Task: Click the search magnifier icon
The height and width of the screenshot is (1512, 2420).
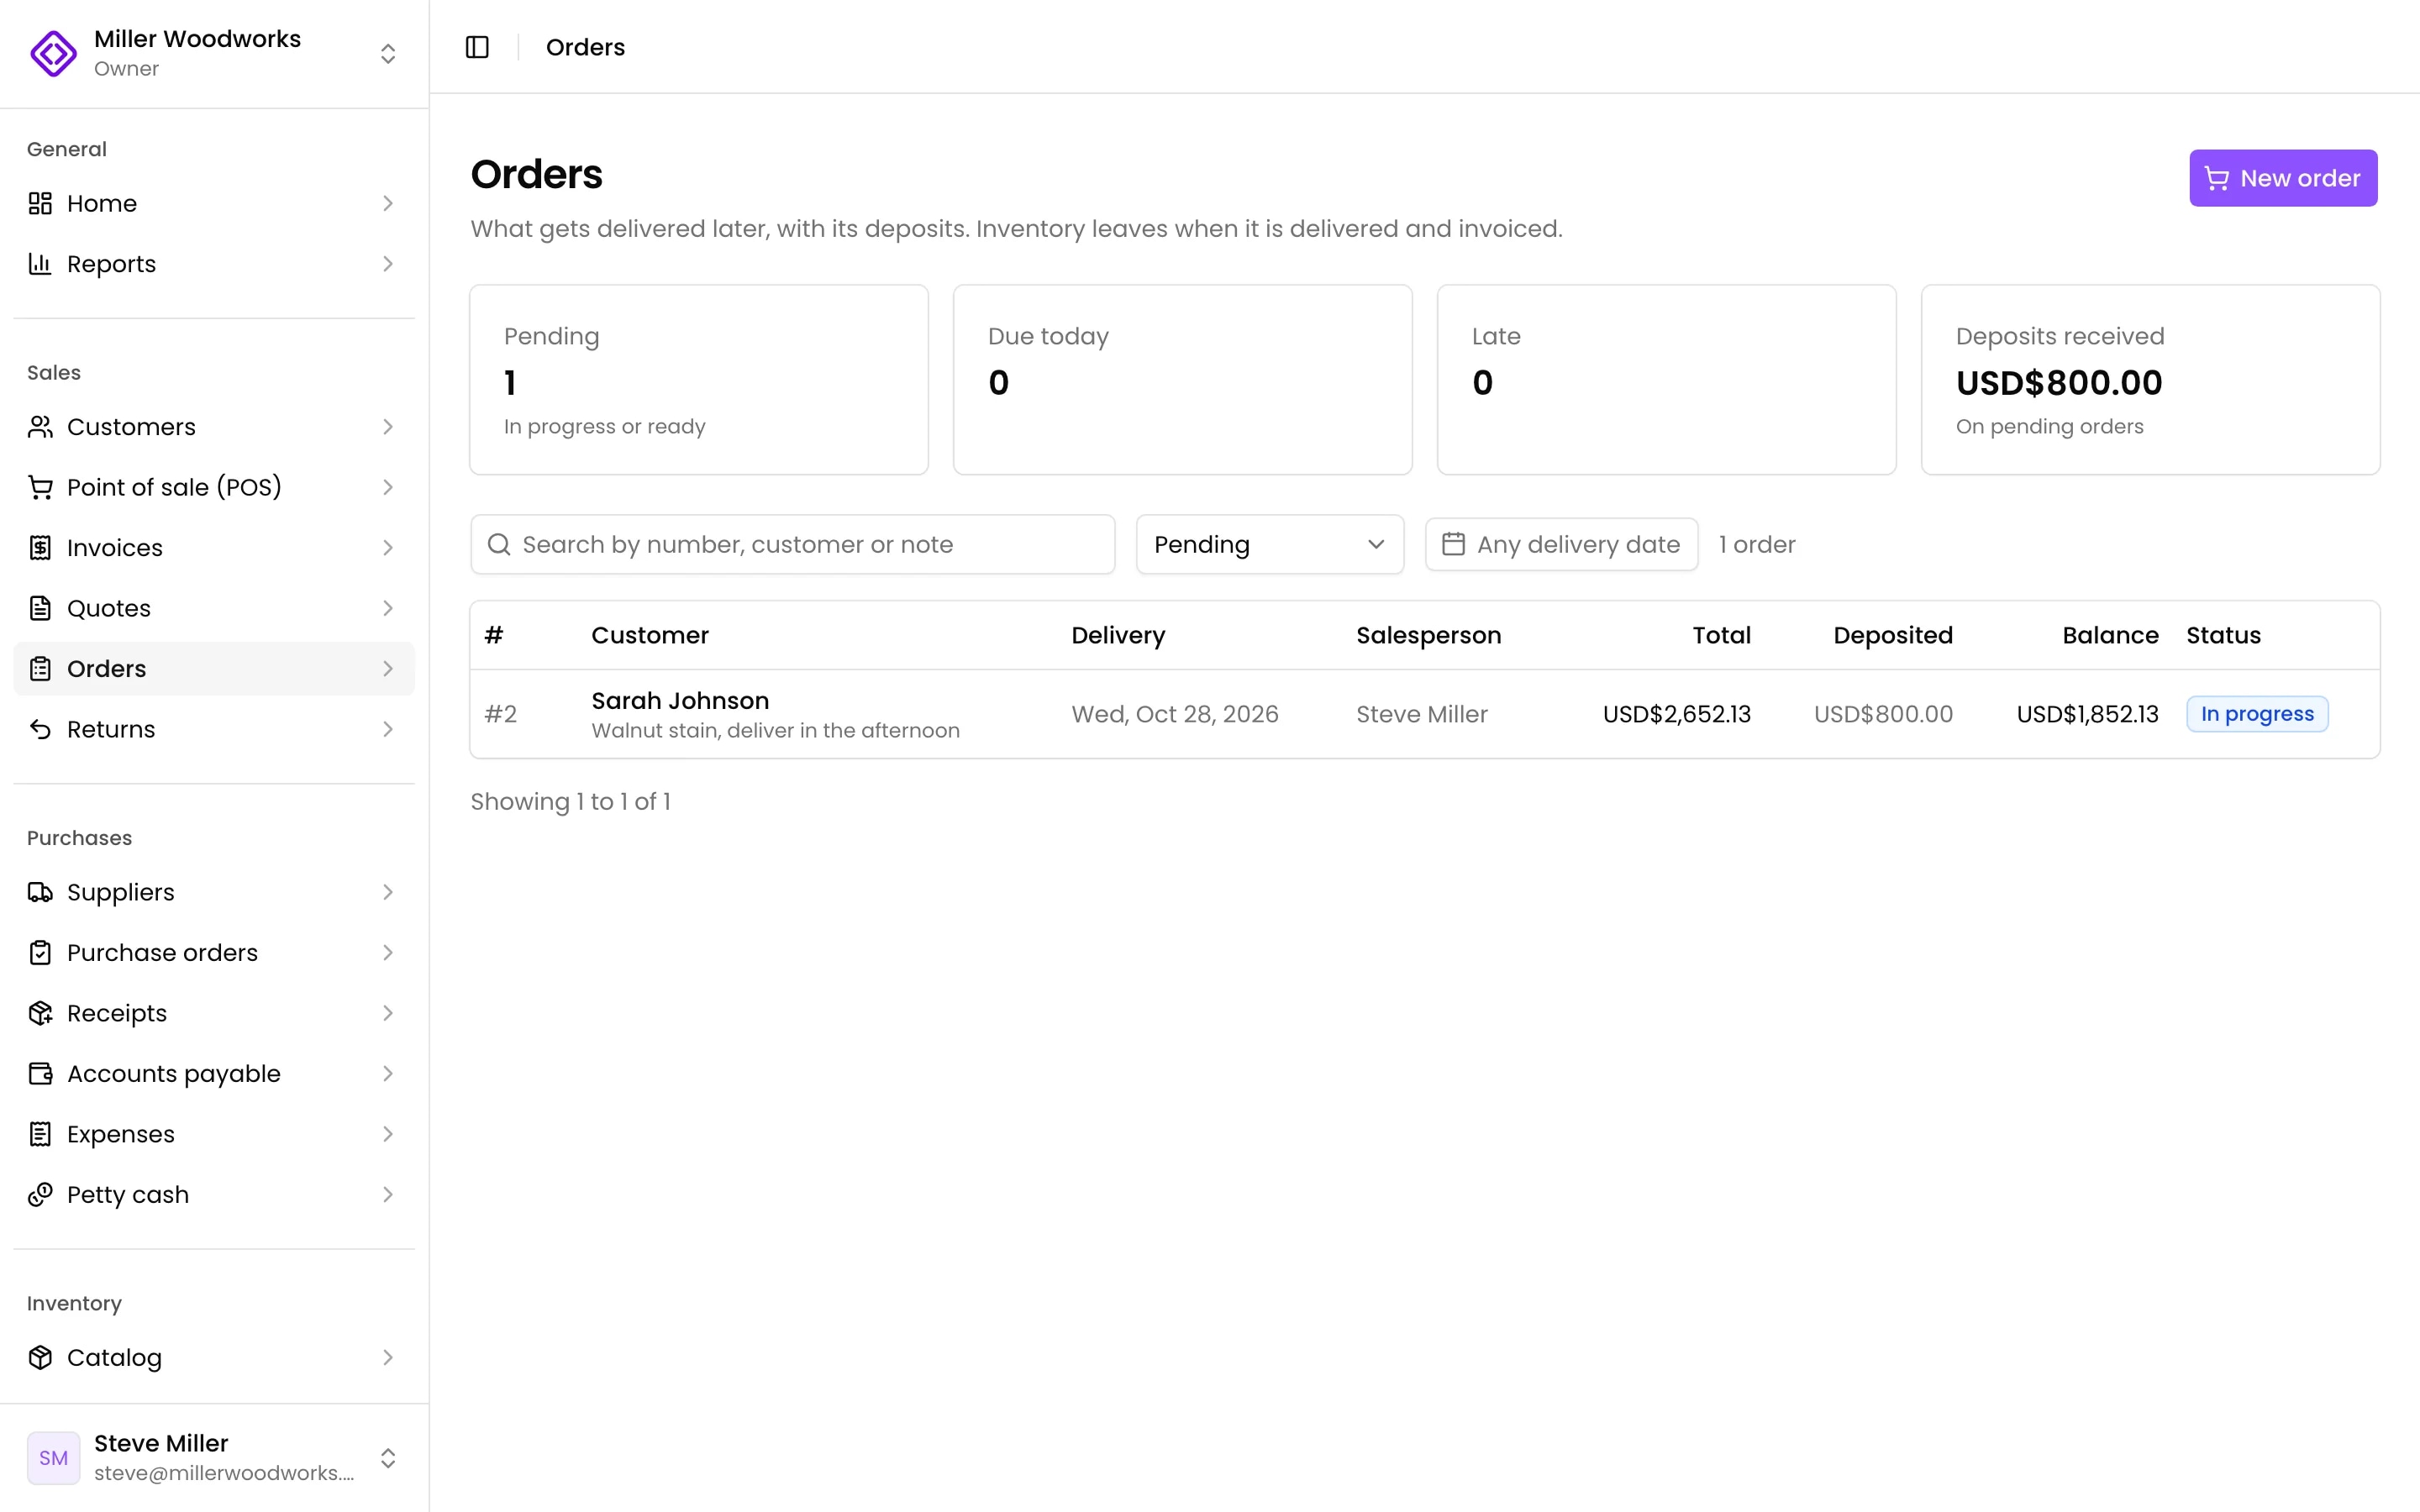Action: [x=499, y=544]
